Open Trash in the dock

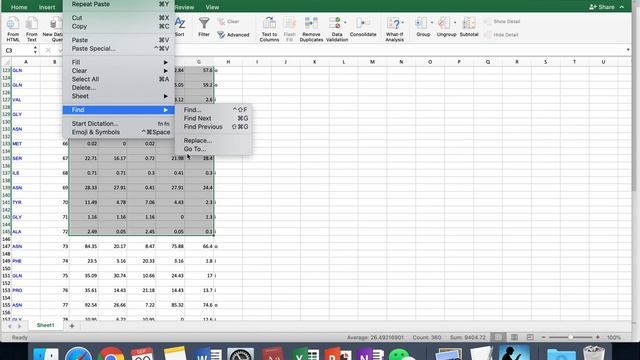coord(593,353)
